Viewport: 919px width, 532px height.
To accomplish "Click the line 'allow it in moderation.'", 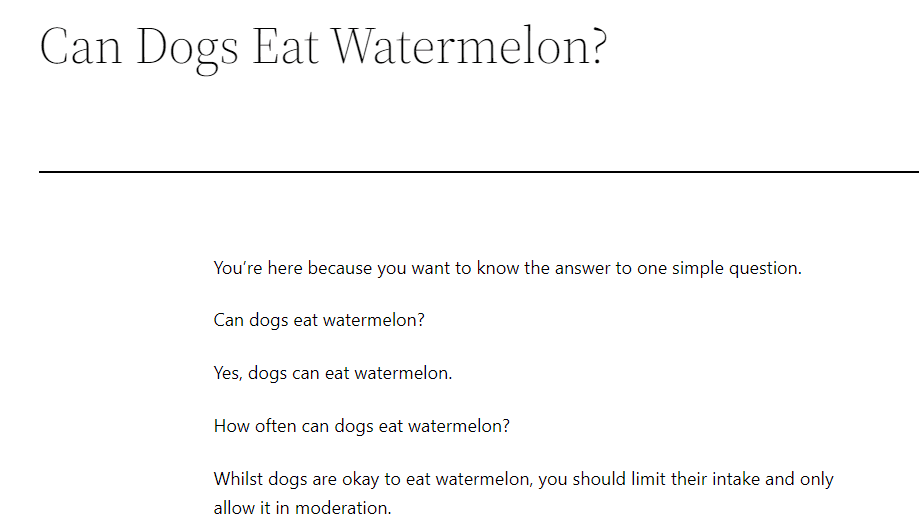I will pyautogui.click(x=302, y=508).
